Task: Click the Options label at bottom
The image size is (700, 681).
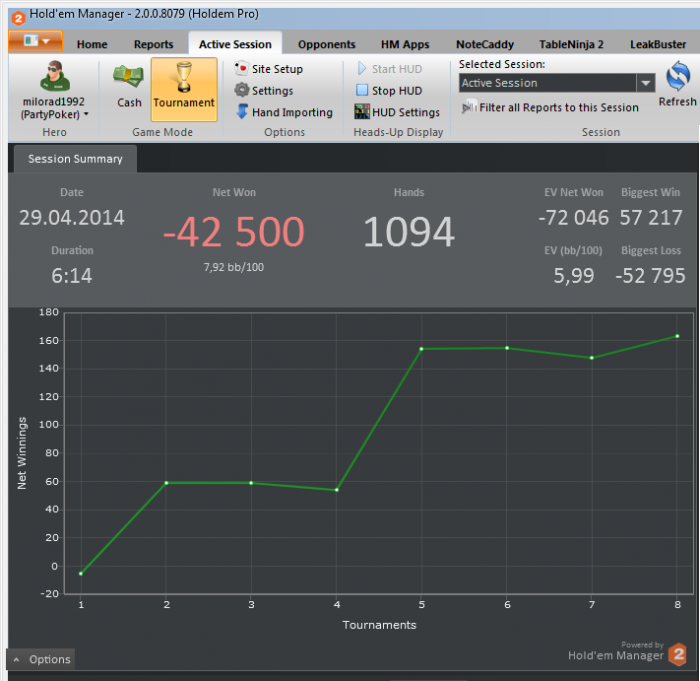Action: (x=50, y=660)
